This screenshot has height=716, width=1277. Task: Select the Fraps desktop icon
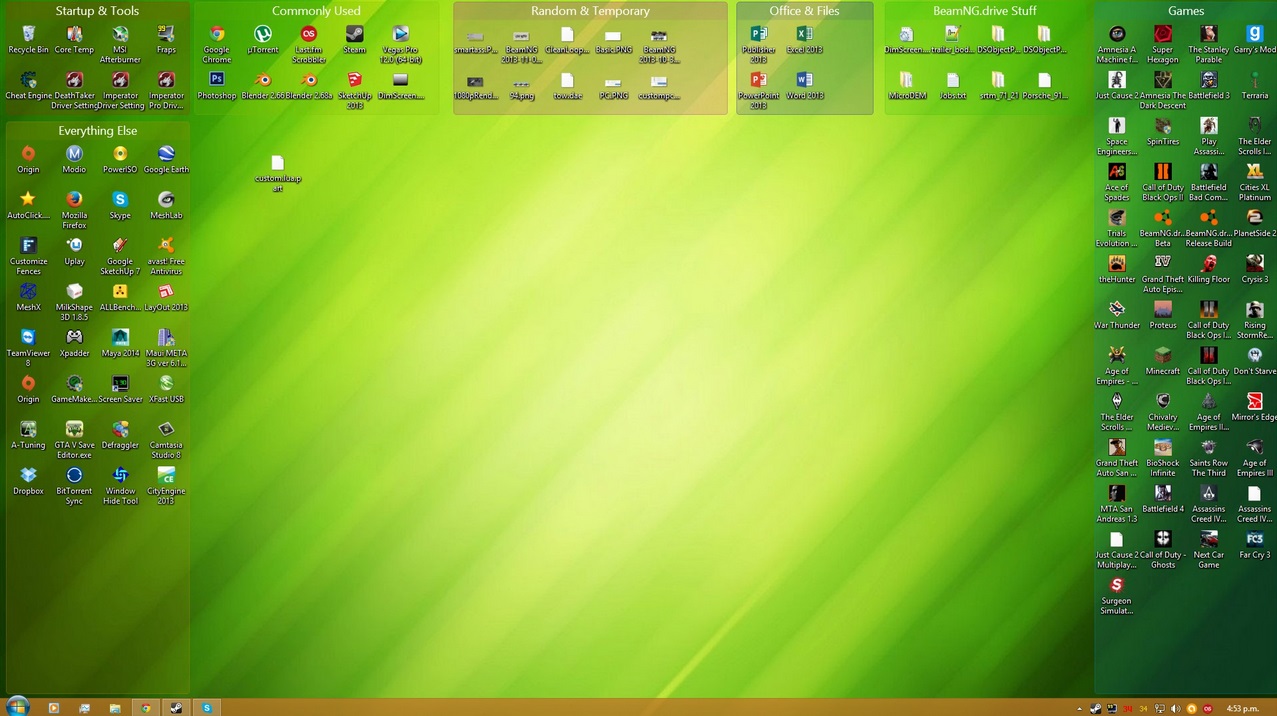pos(166,40)
